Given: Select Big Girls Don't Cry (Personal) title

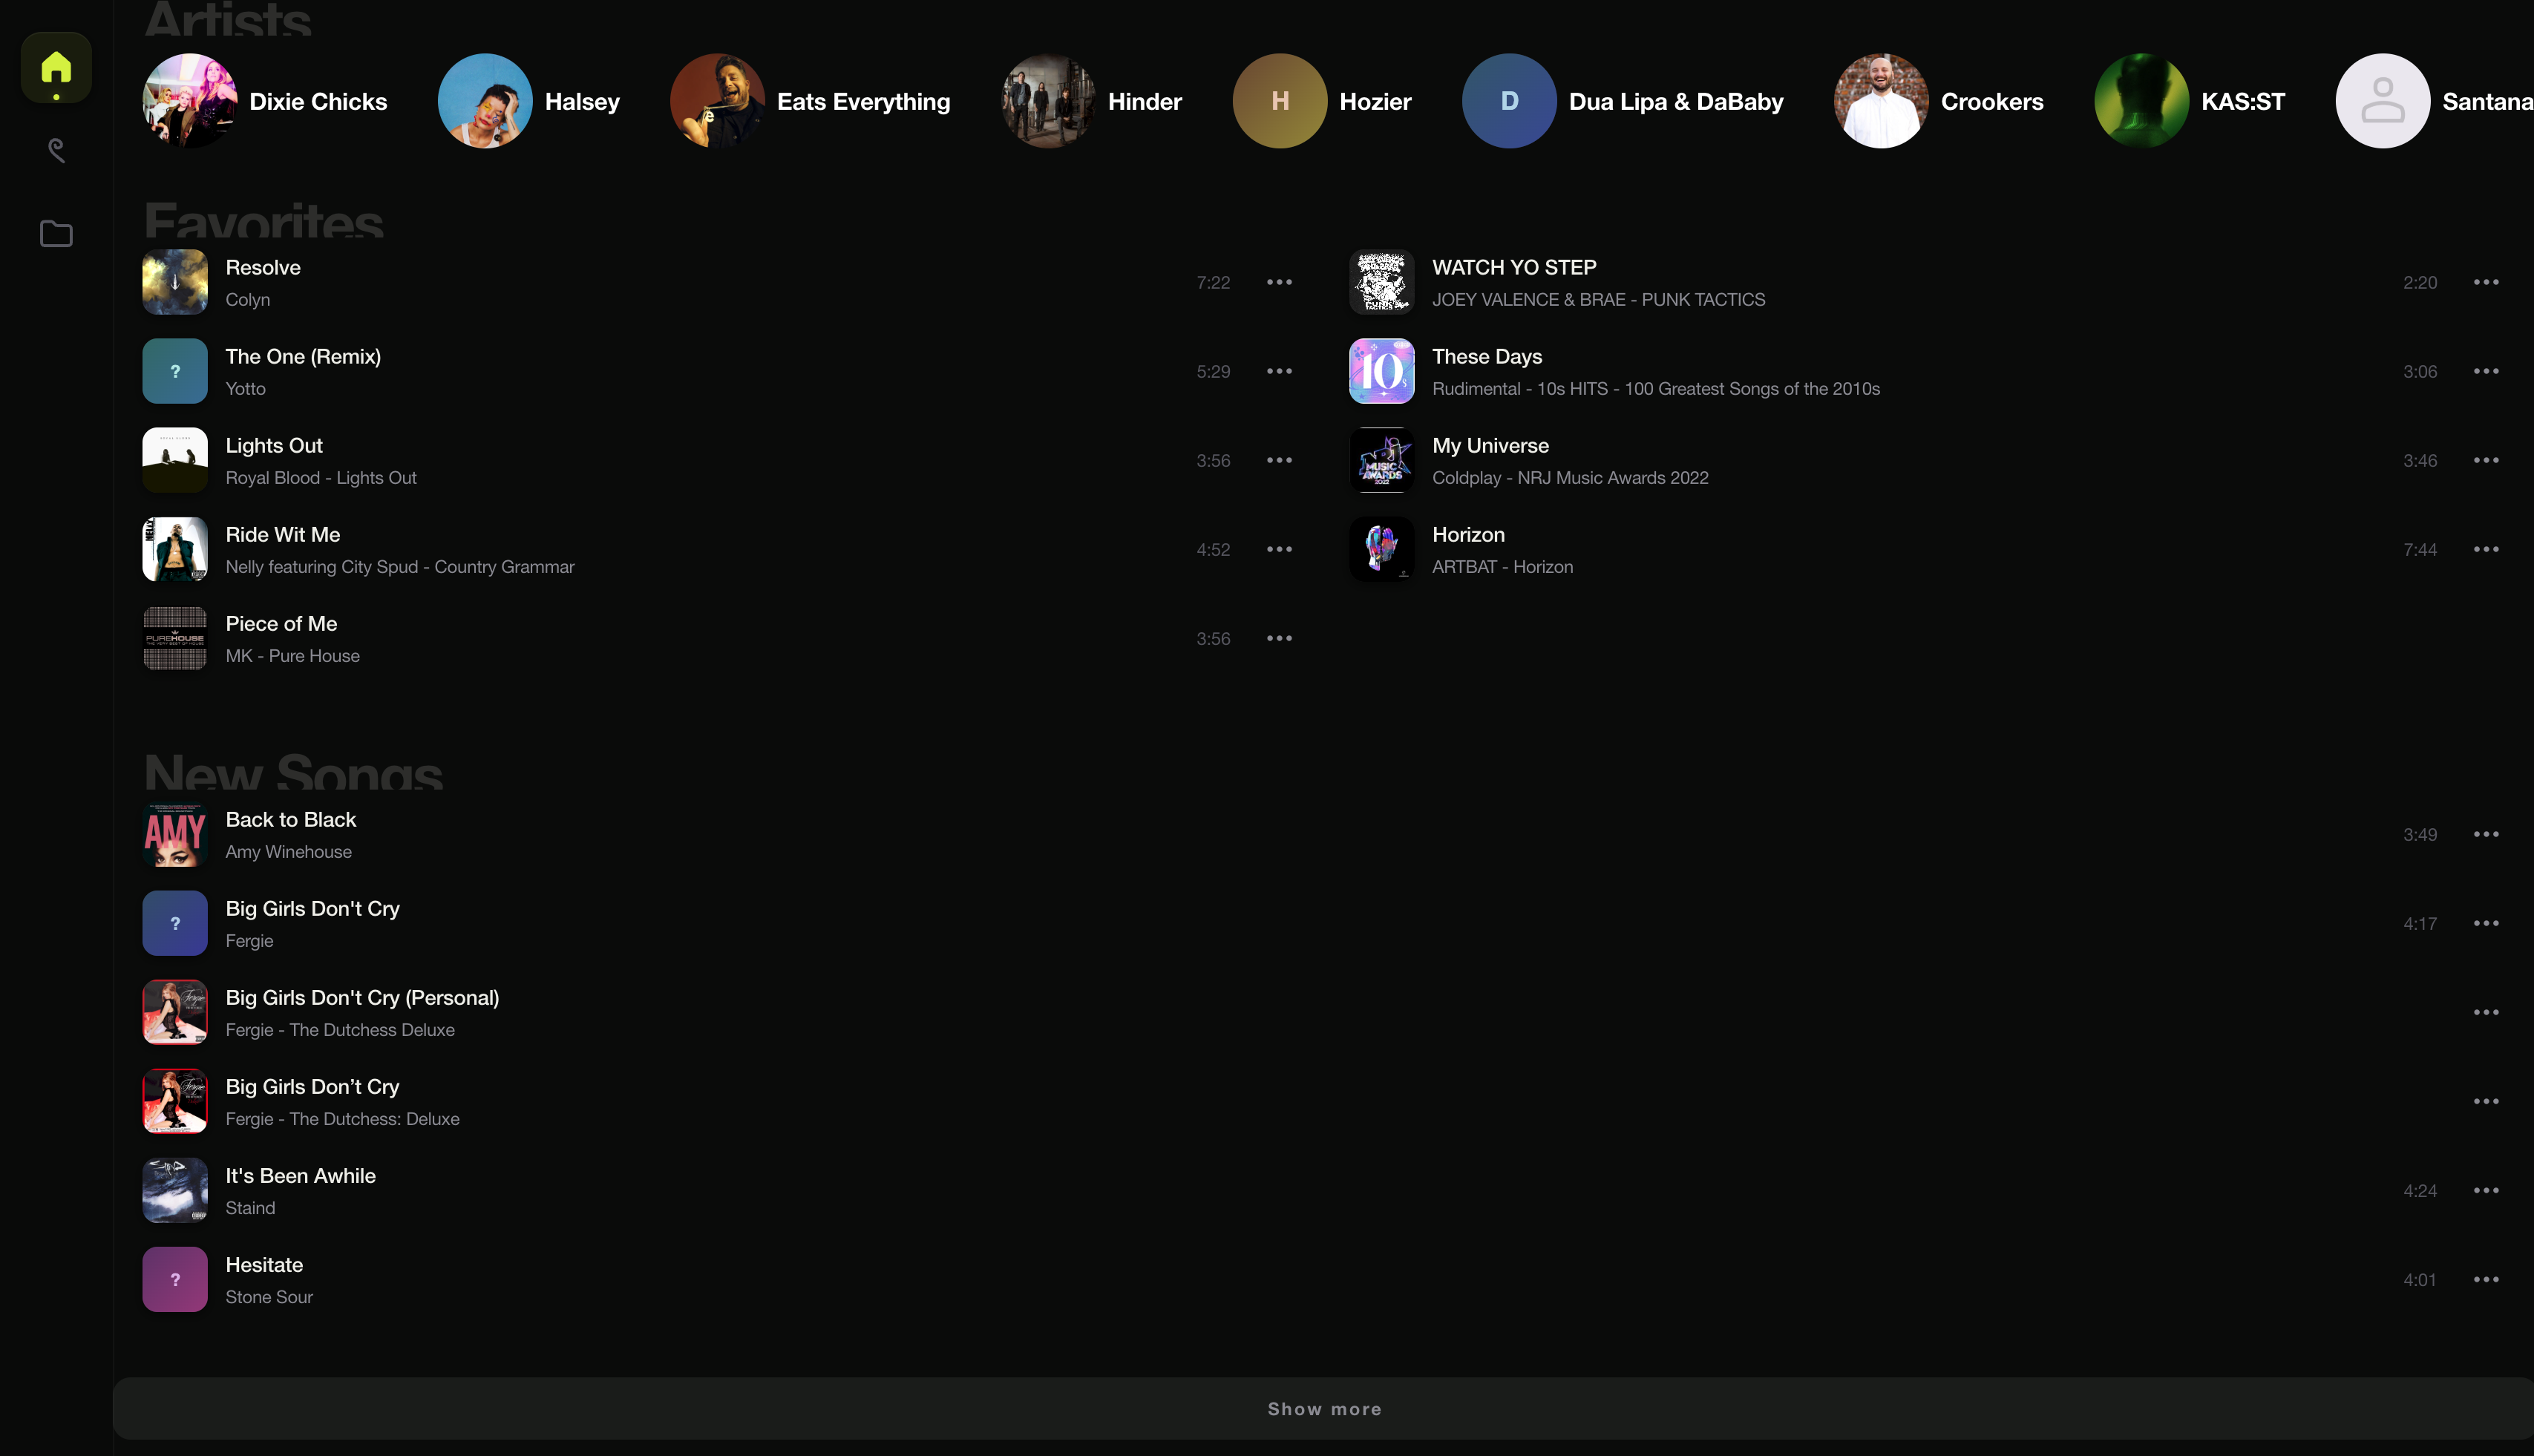Looking at the screenshot, I should tap(362, 997).
